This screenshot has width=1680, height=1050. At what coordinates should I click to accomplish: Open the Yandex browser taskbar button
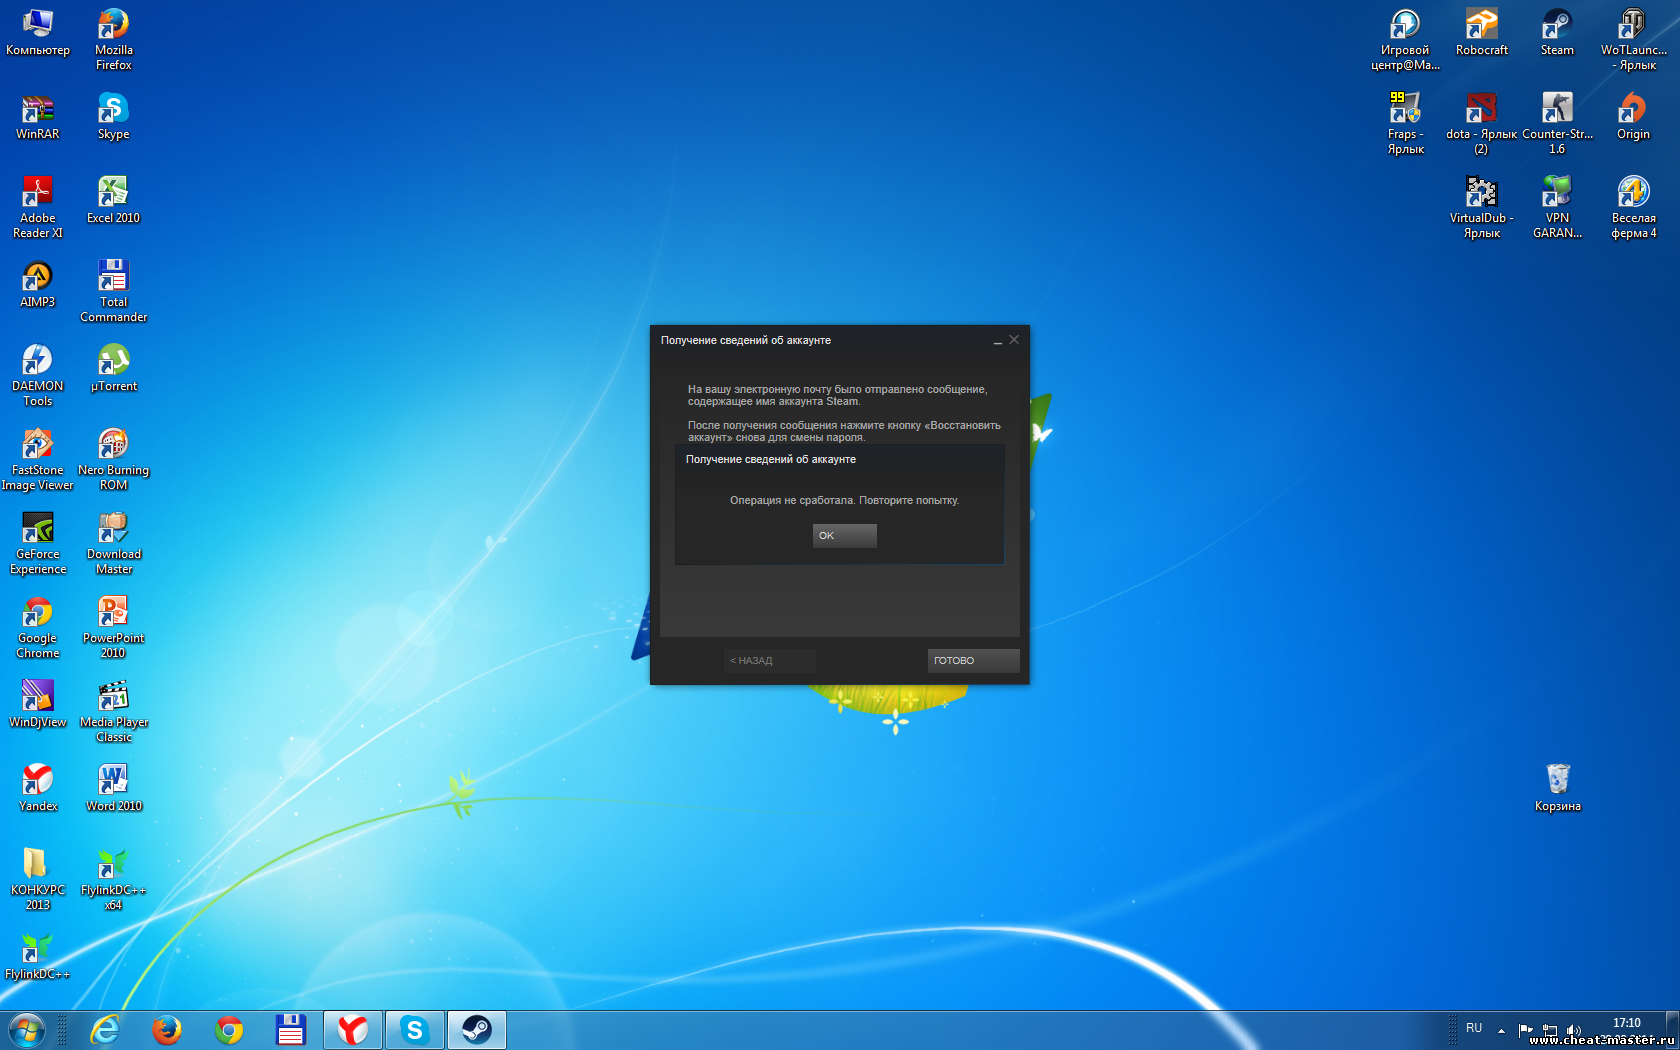click(352, 1029)
